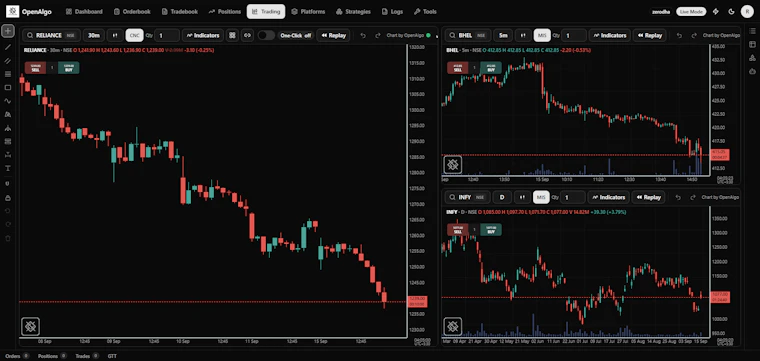Screen dimensions: 760x361
Task: Select the wave pattern drawing tool
Action: (8, 101)
